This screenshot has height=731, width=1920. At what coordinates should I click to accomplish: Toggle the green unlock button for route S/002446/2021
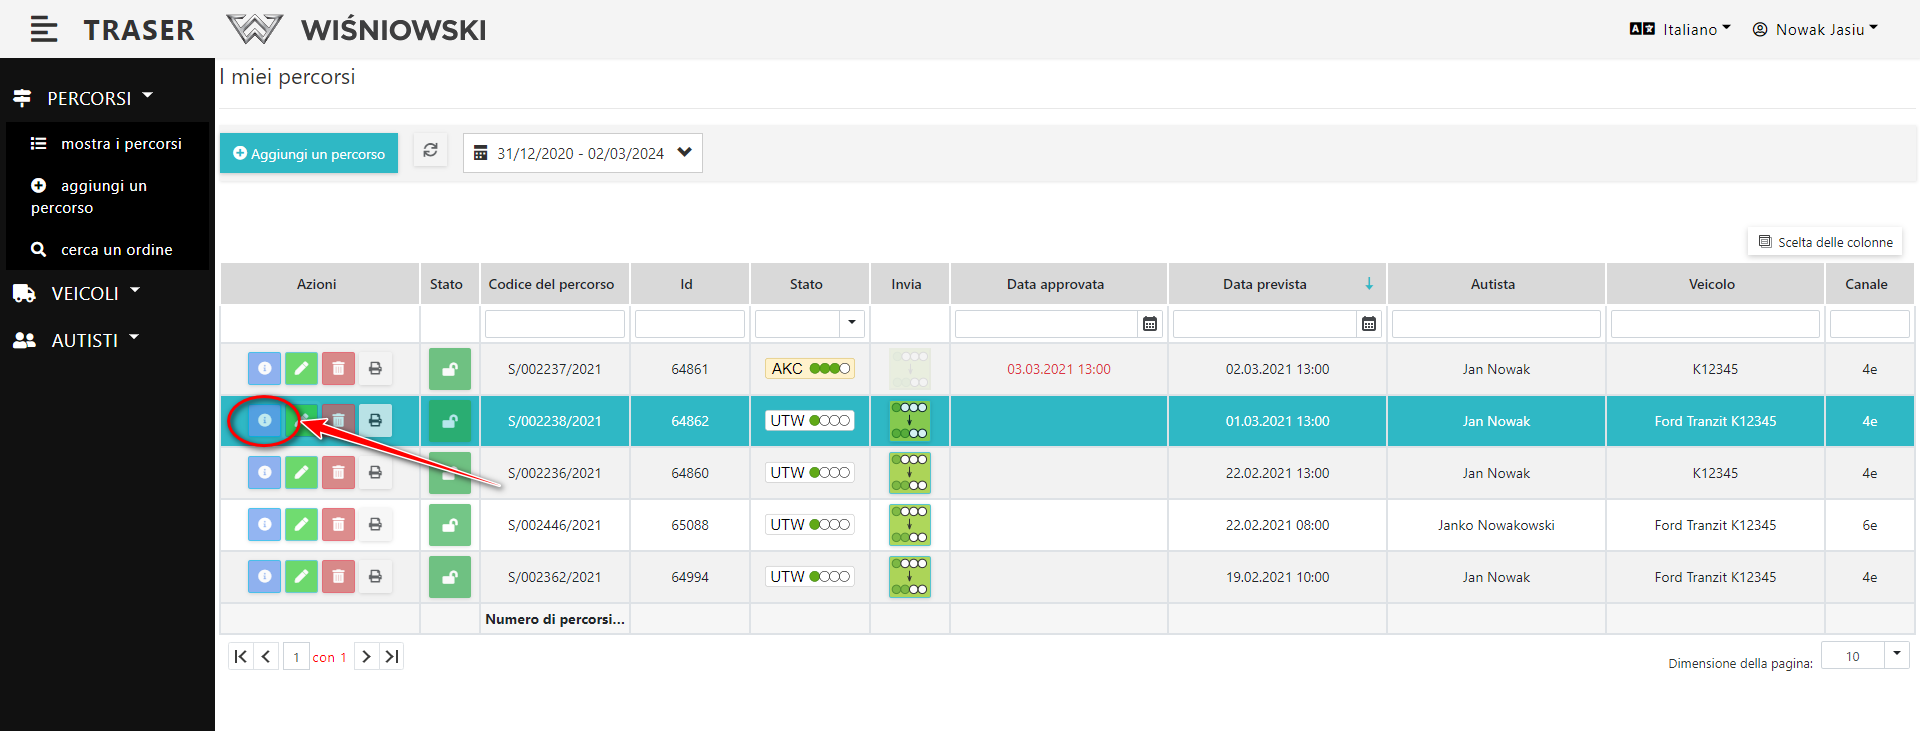click(449, 525)
